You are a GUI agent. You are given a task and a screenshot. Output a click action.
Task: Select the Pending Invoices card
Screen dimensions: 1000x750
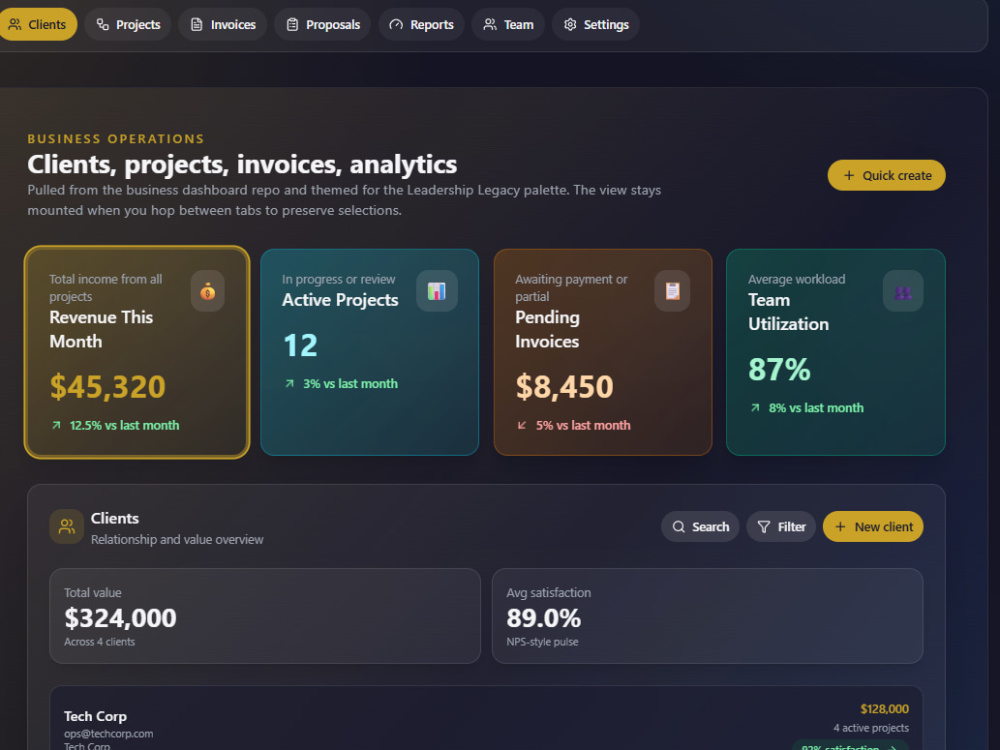point(603,352)
